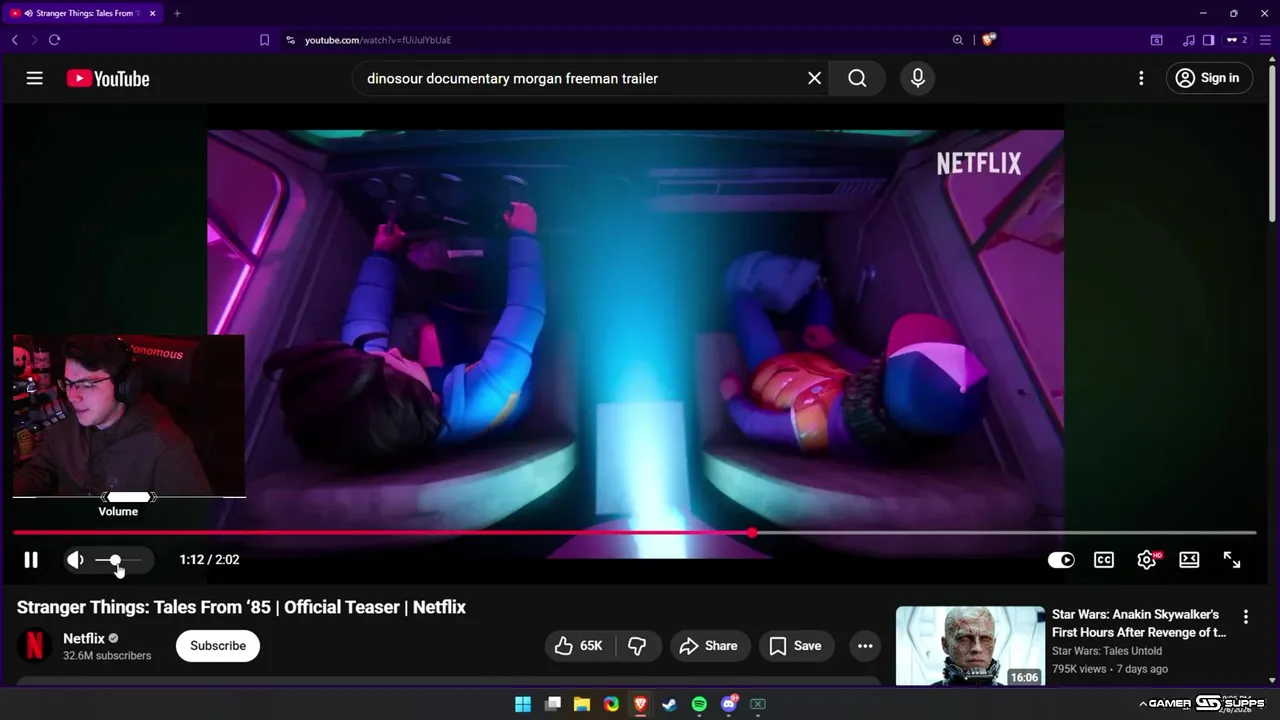Screen dimensions: 1280x720
Task: Save the video to a playlist
Action: coord(796,646)
